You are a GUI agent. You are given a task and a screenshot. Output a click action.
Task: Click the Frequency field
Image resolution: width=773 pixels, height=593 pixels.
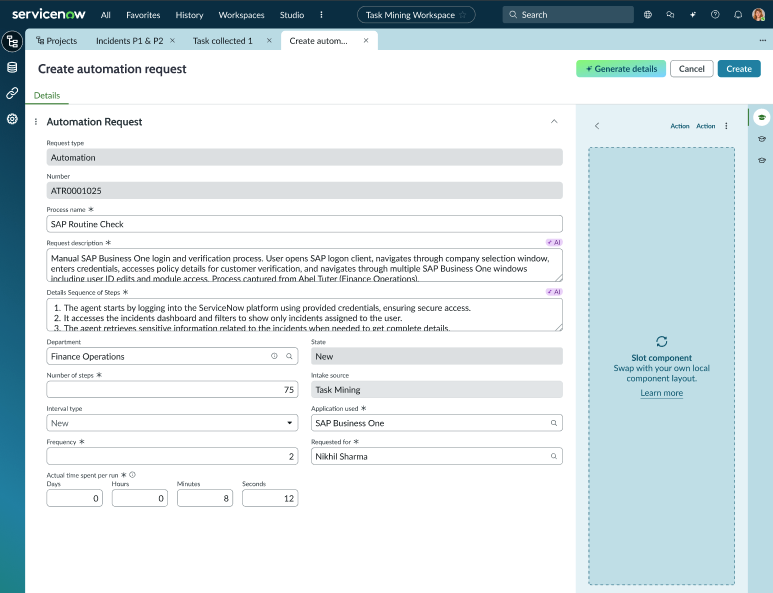click(x=172, y=456)
